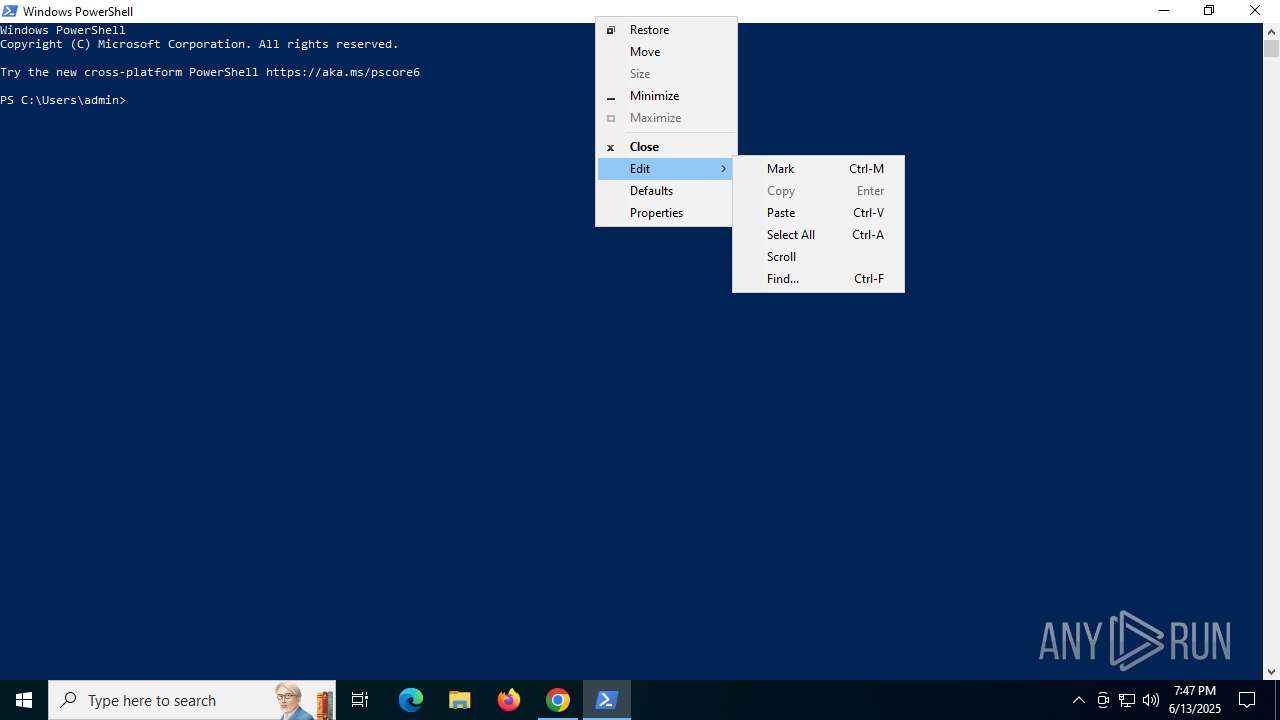Open Find... in the Edit submenu
Image resolution: width=1280 pixels, height=720 pixels.
pos(818,279)
